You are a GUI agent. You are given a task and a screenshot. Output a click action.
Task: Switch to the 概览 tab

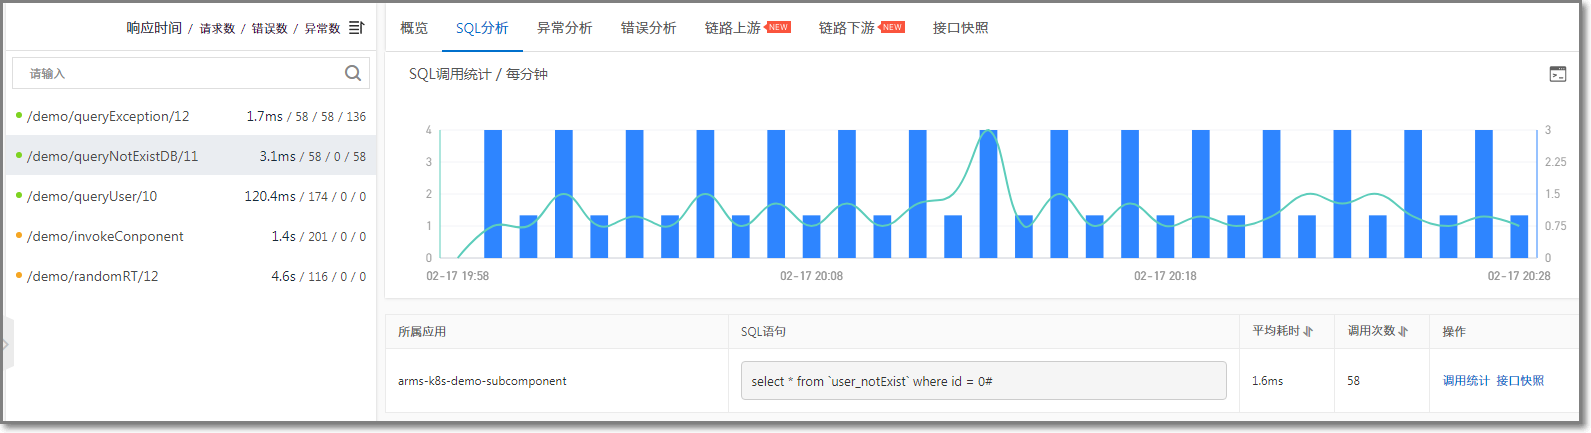pyautogui.click(x=414, y=28)
